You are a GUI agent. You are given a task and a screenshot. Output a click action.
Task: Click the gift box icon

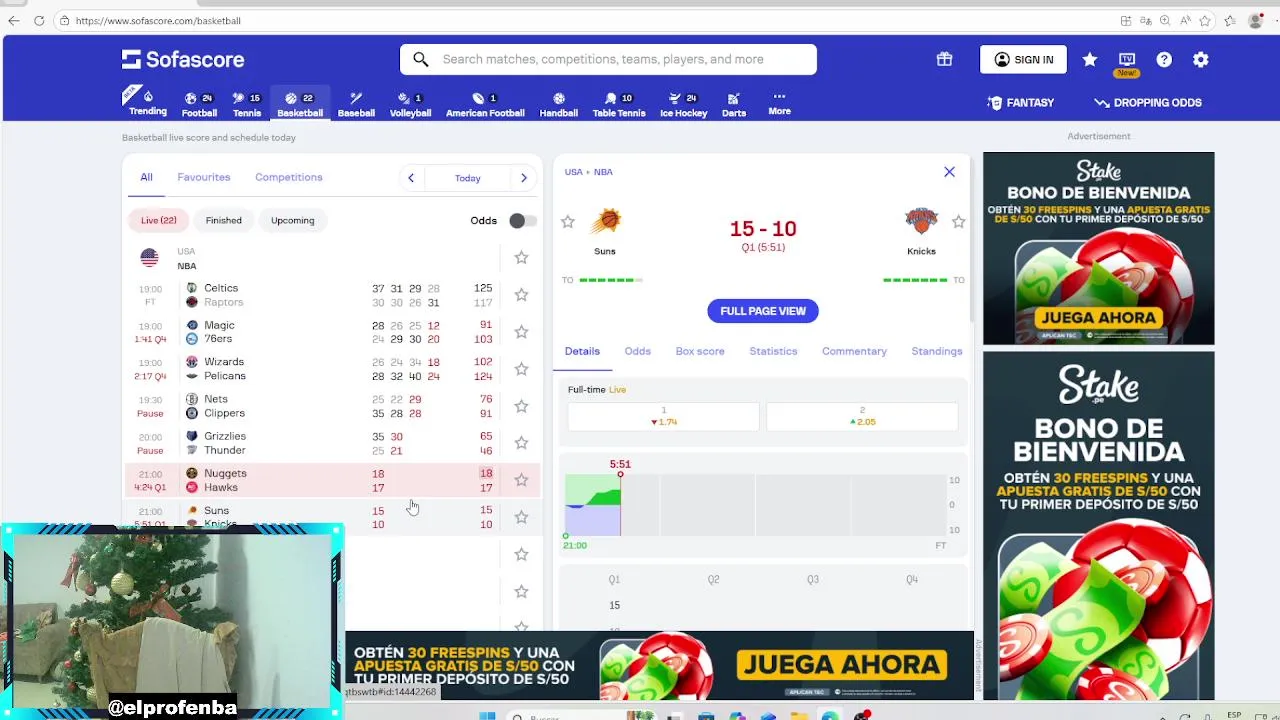point(944,59)
